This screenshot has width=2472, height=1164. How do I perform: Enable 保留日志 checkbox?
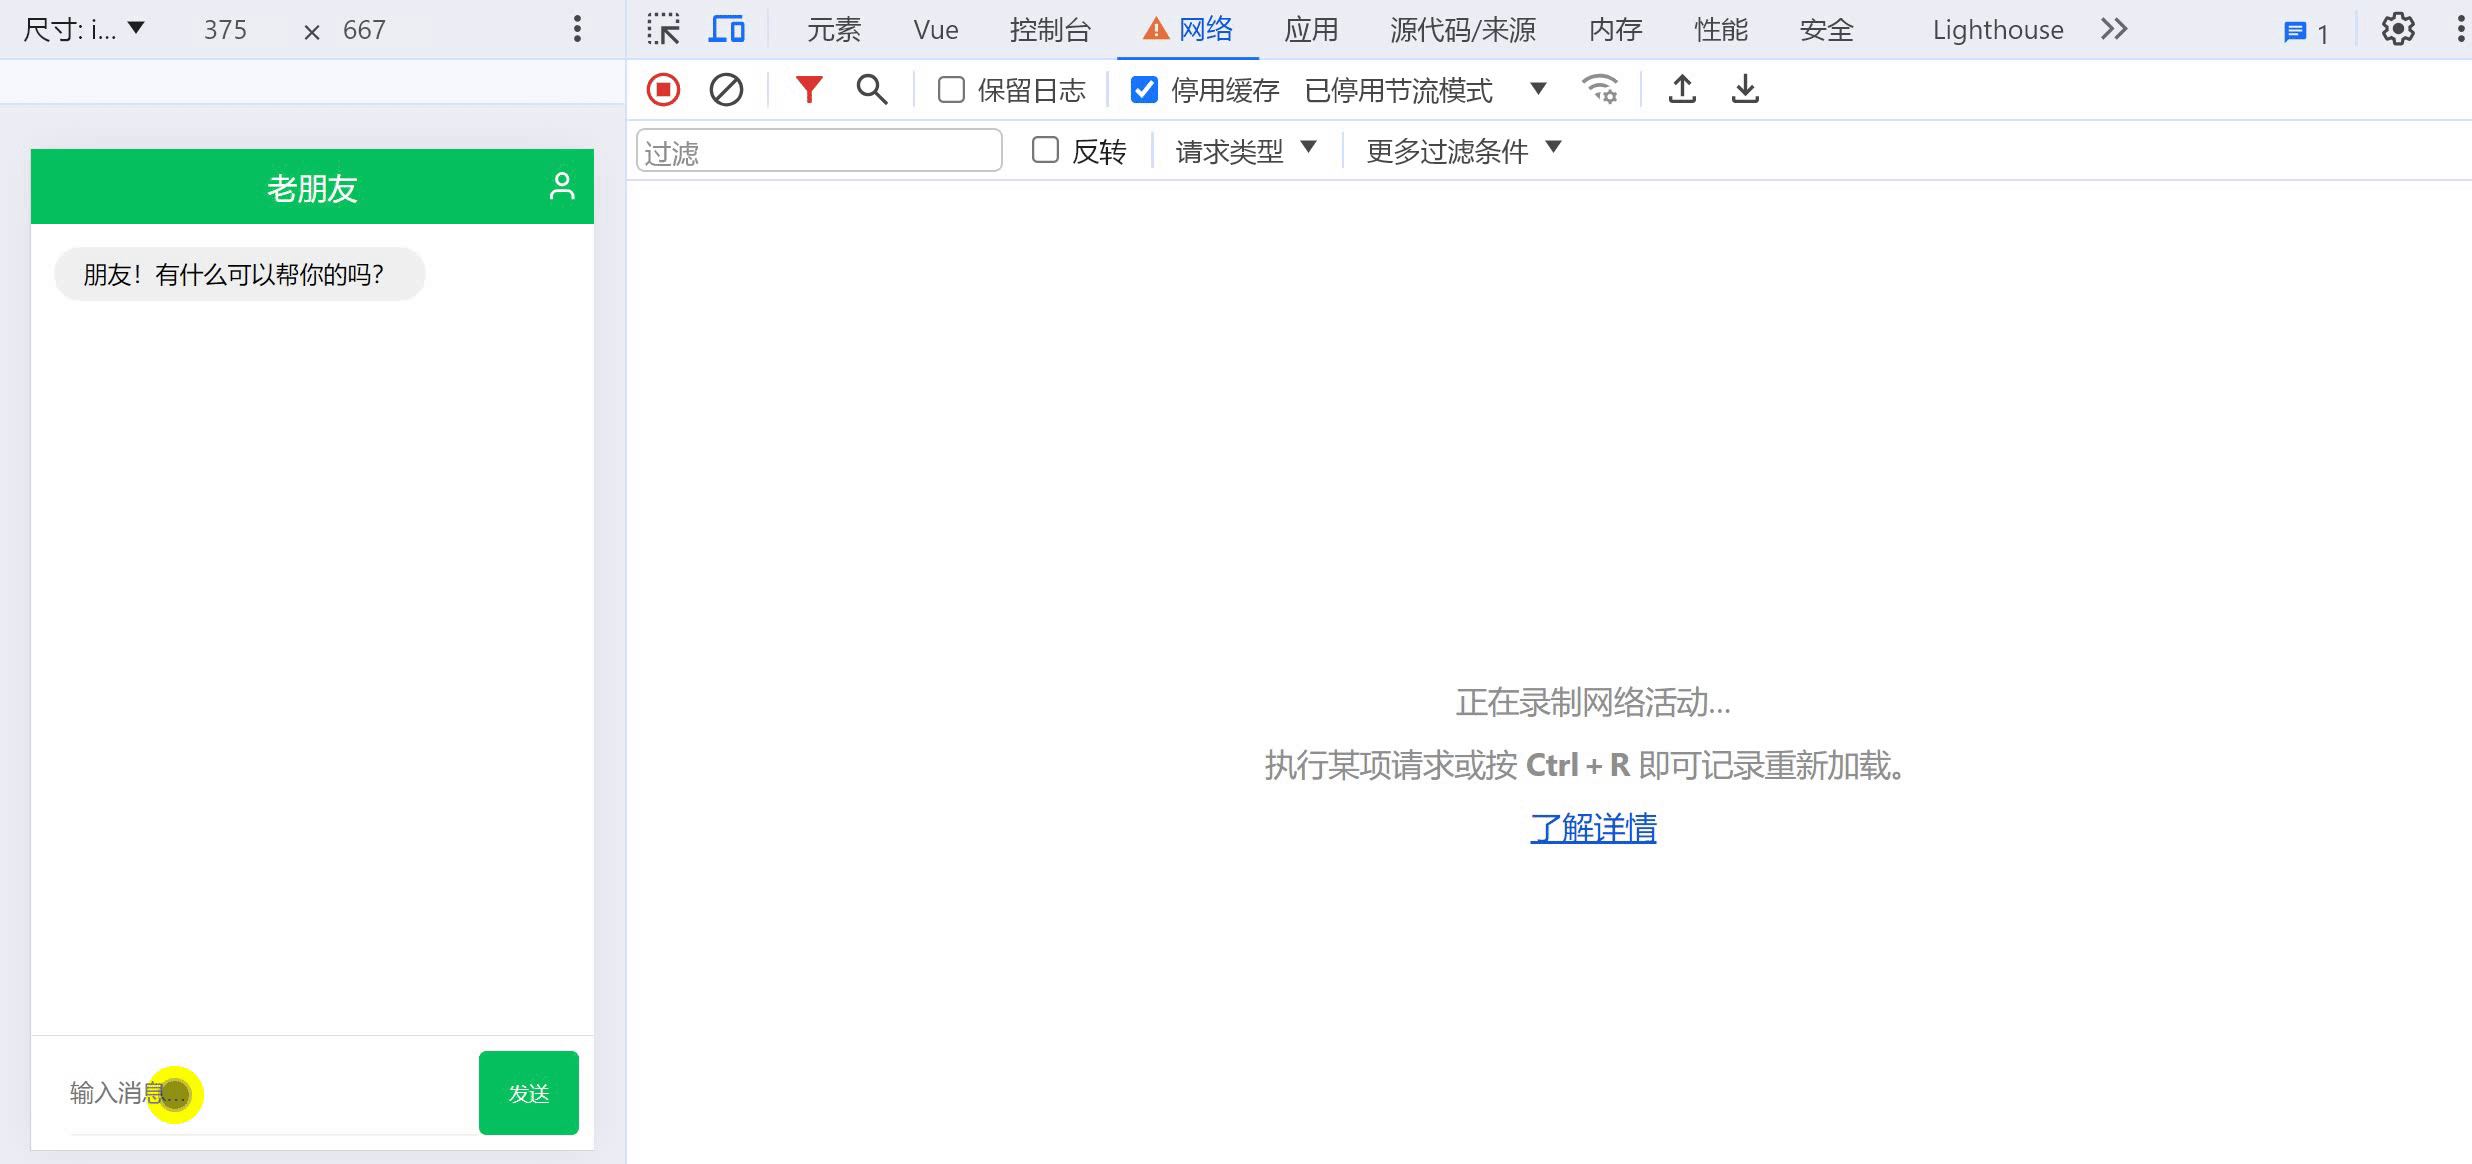coord(949,89)
